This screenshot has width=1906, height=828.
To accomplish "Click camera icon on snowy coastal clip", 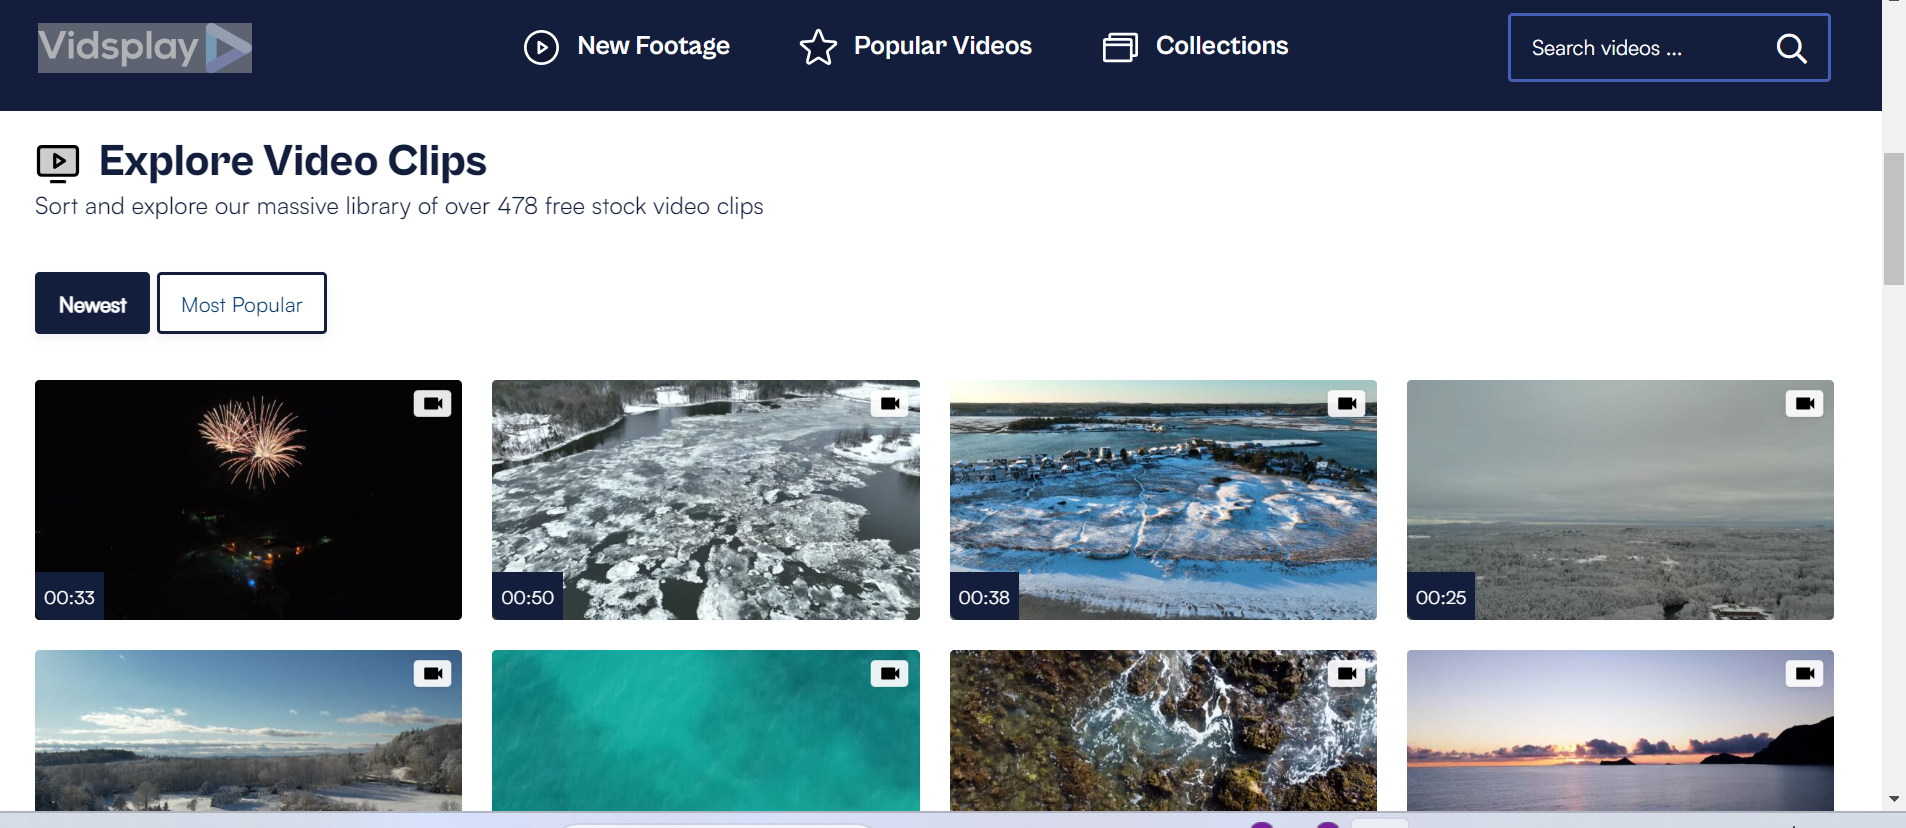I will click(1346, 403).
